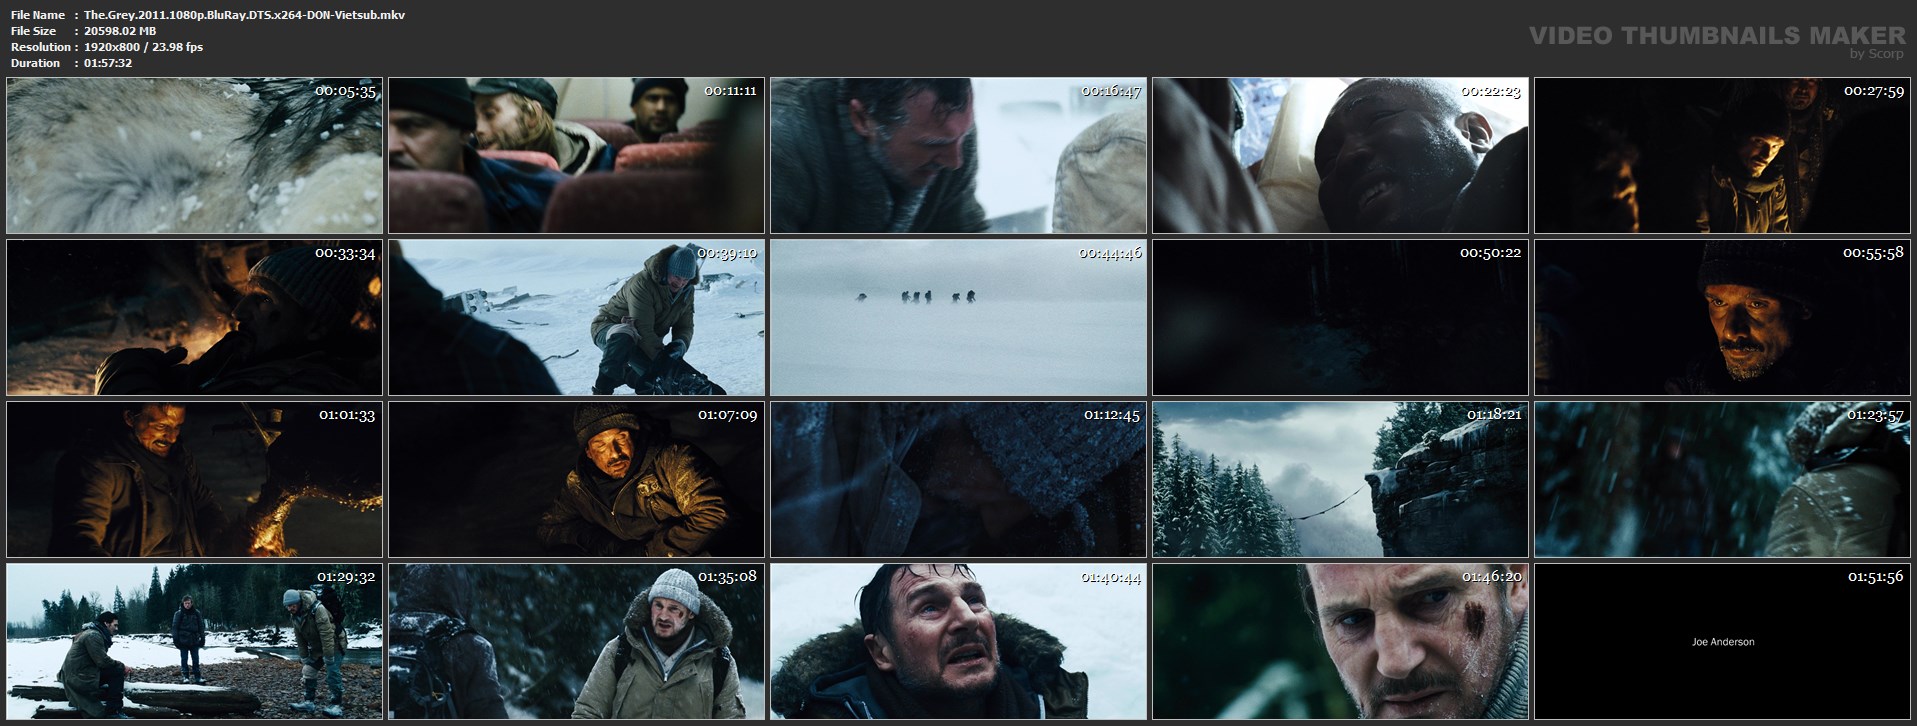The width and height of the screenshot is (1917, 726).
Task: Select the snowy wreckage thumbnail 00:39:10
Action: coord(576,317)
